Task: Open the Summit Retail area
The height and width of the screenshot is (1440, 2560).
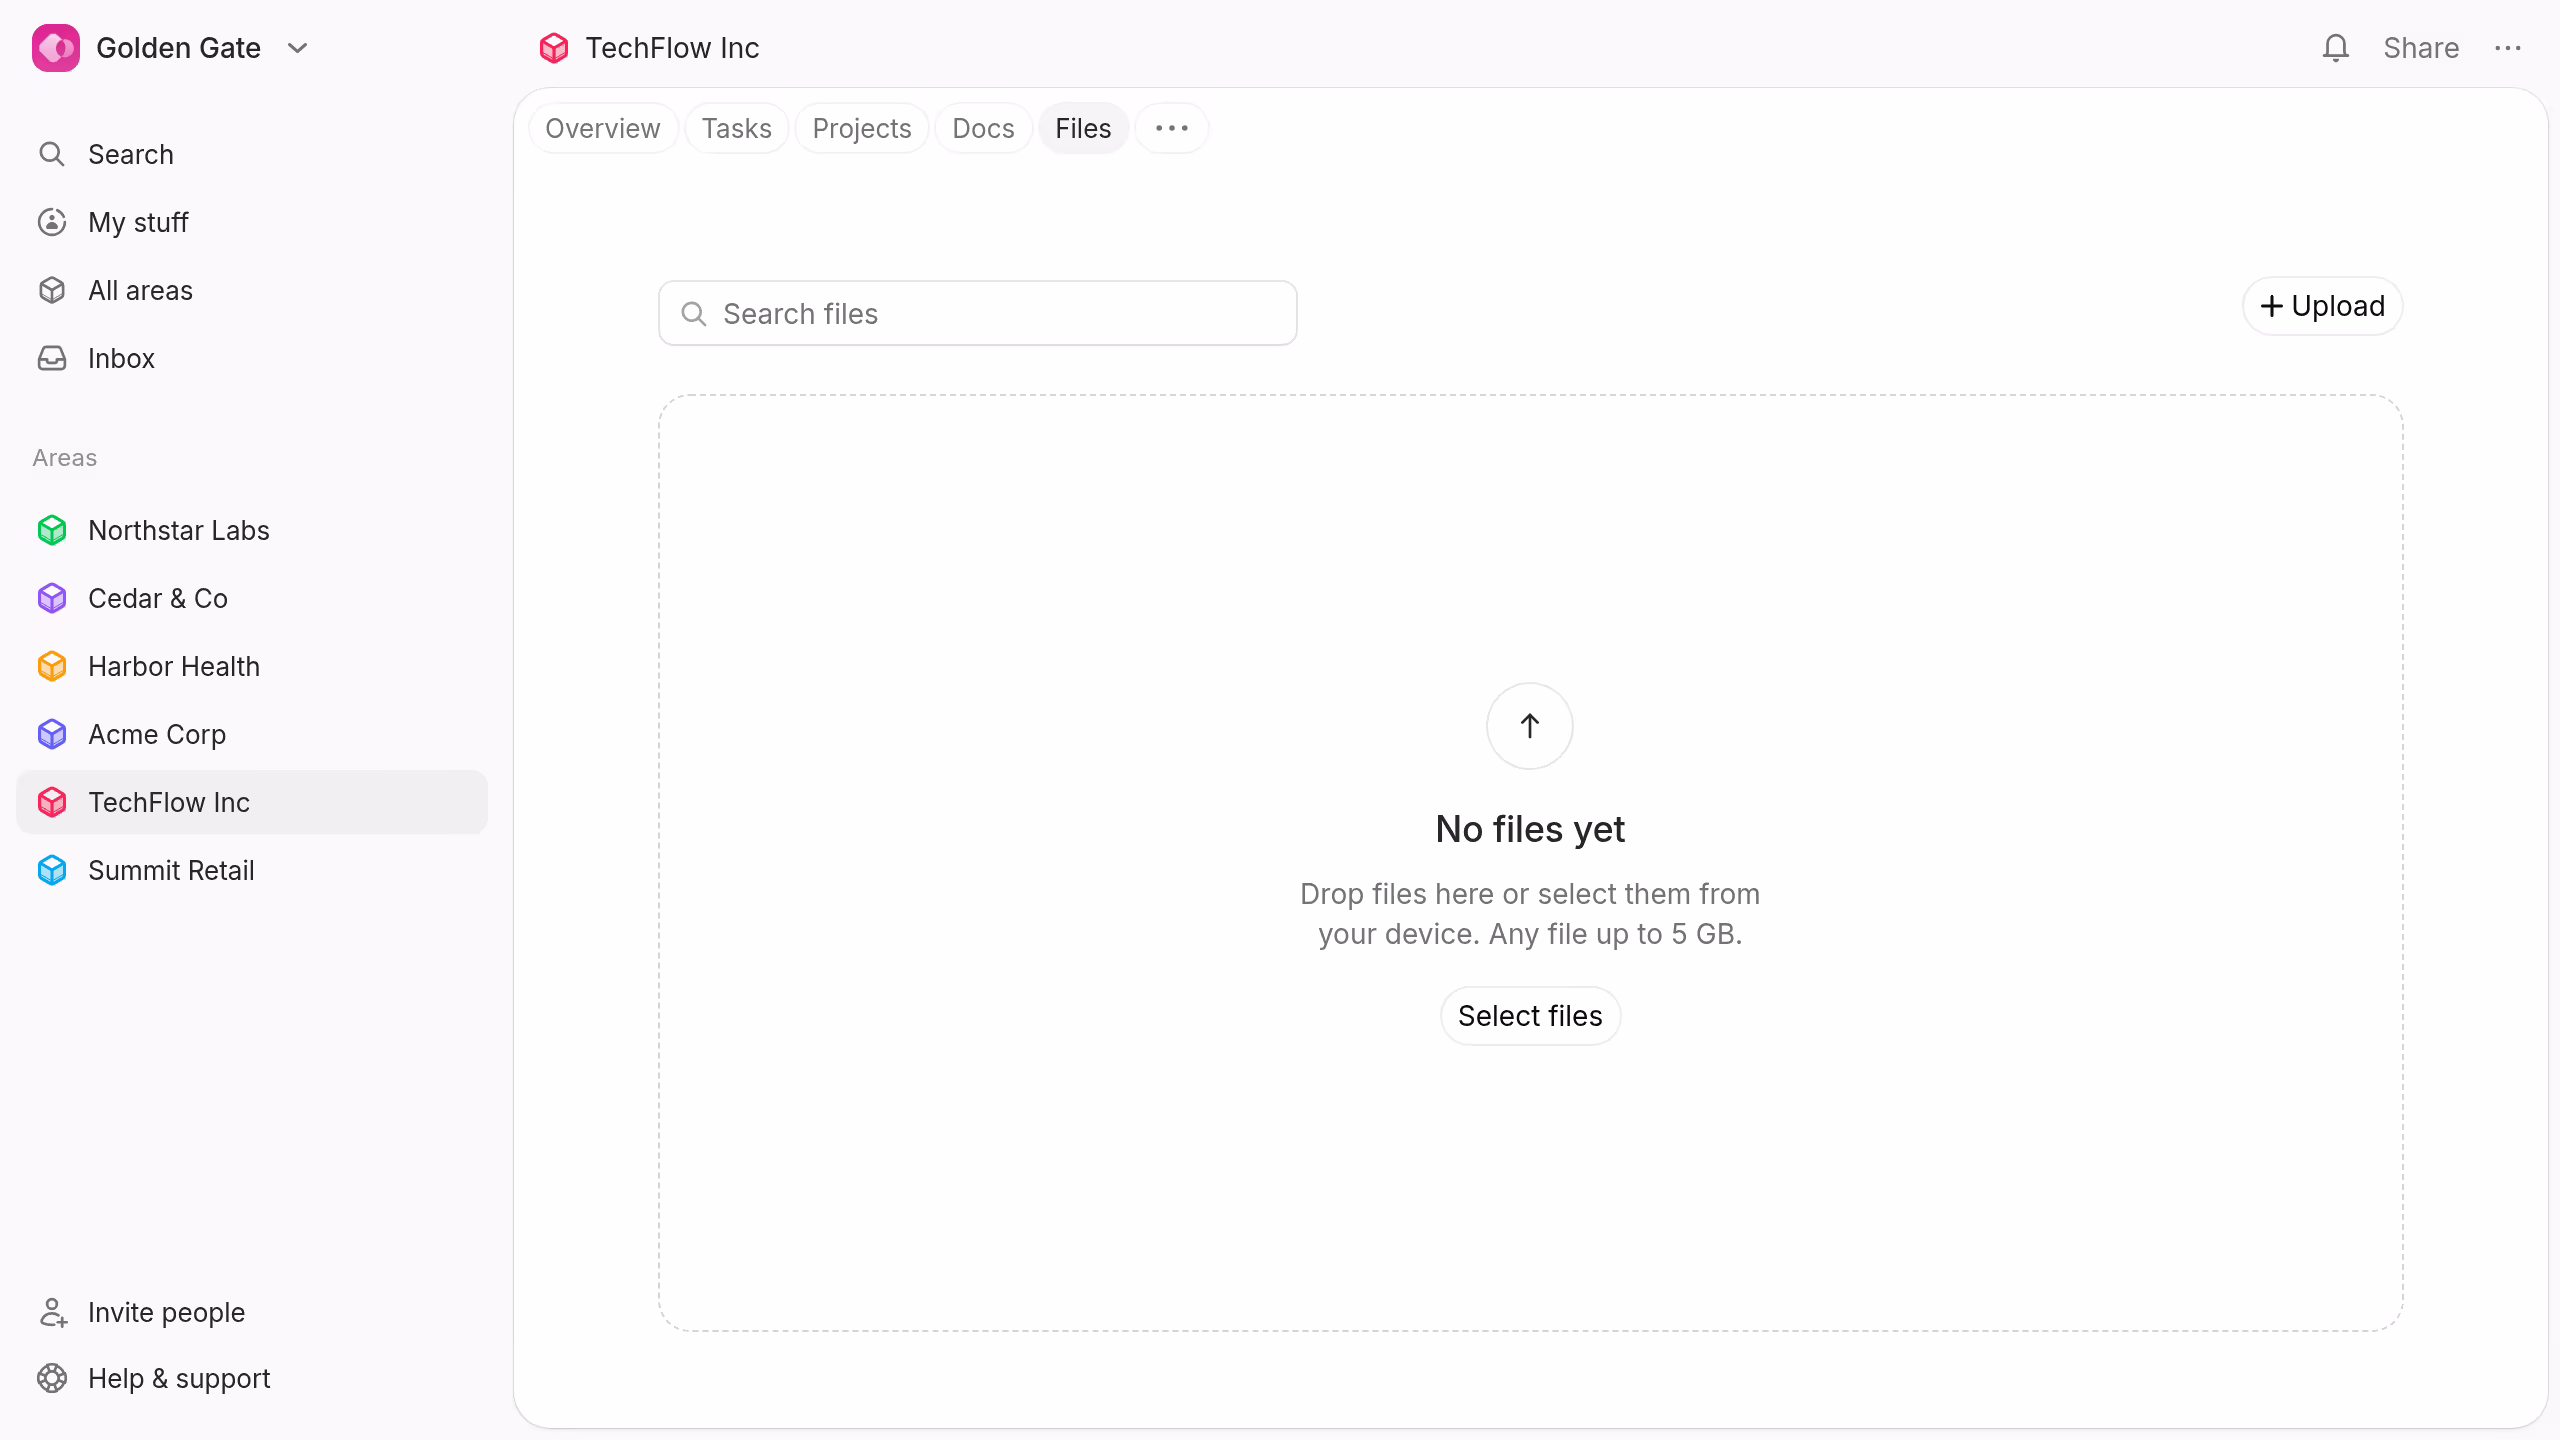Action: 252,870
